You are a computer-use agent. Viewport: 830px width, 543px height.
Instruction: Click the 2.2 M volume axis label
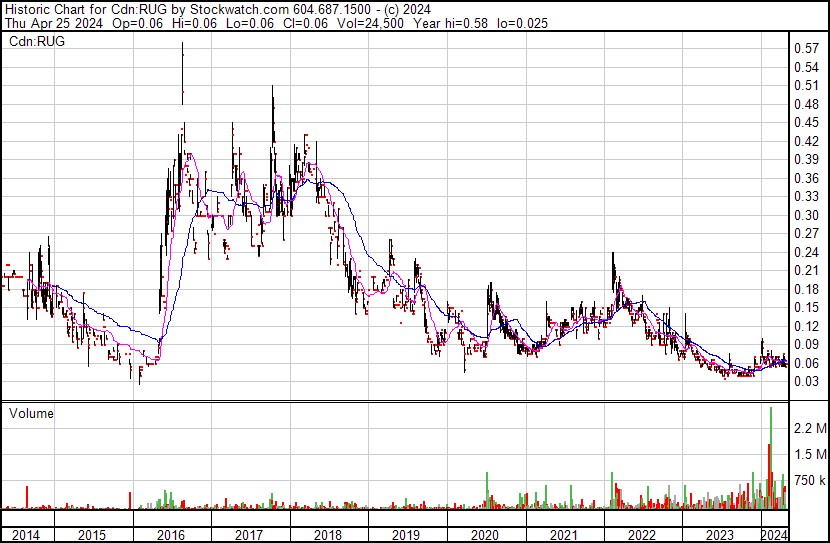click(x=810, y=428)
